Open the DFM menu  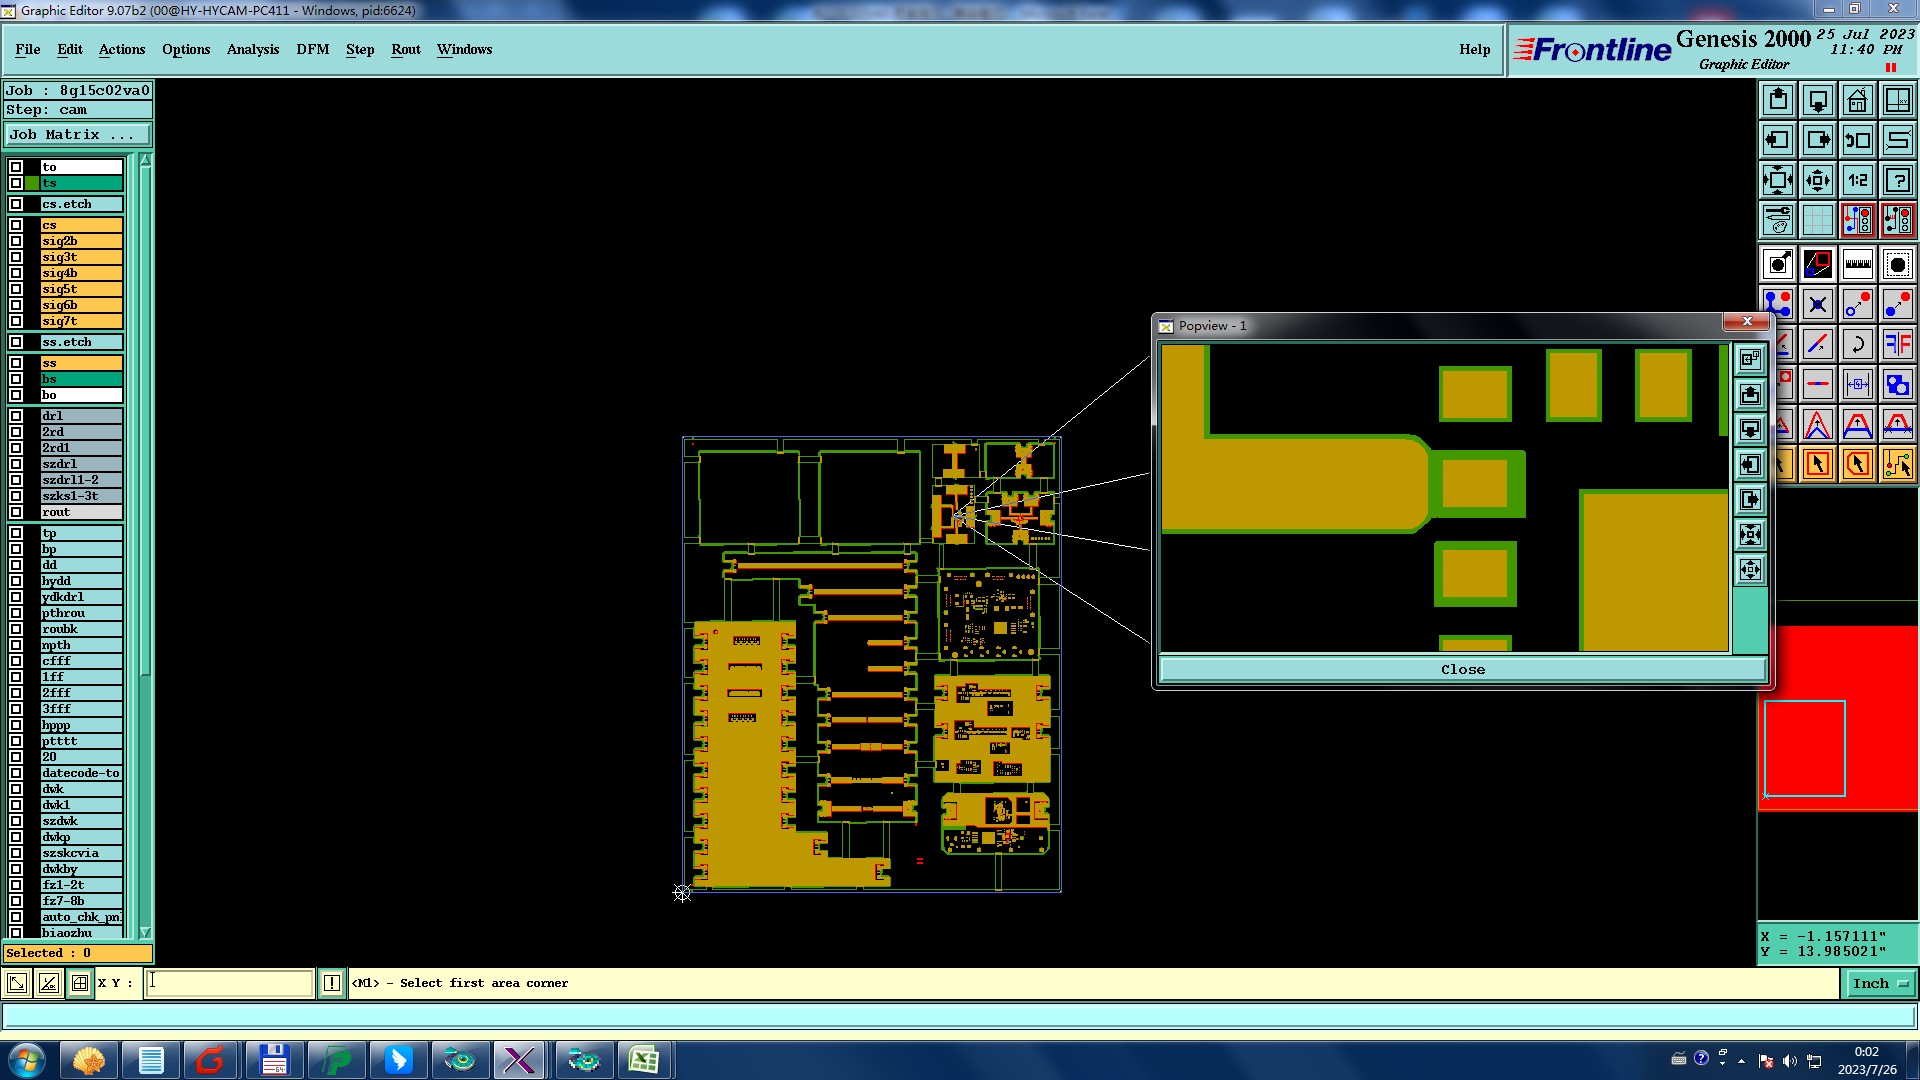tap(312, 49)
